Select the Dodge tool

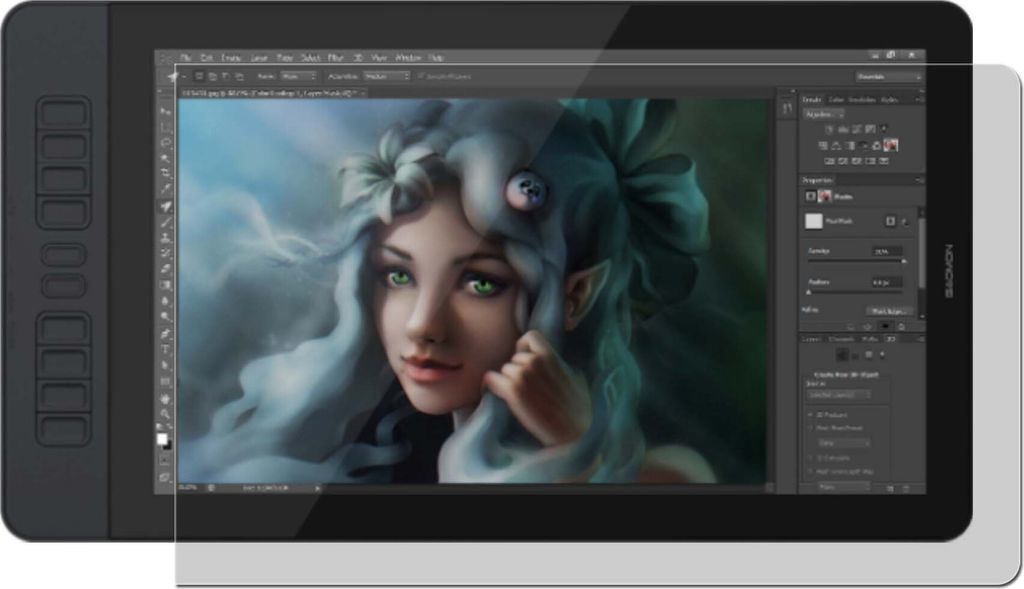[x=166, y=317]
